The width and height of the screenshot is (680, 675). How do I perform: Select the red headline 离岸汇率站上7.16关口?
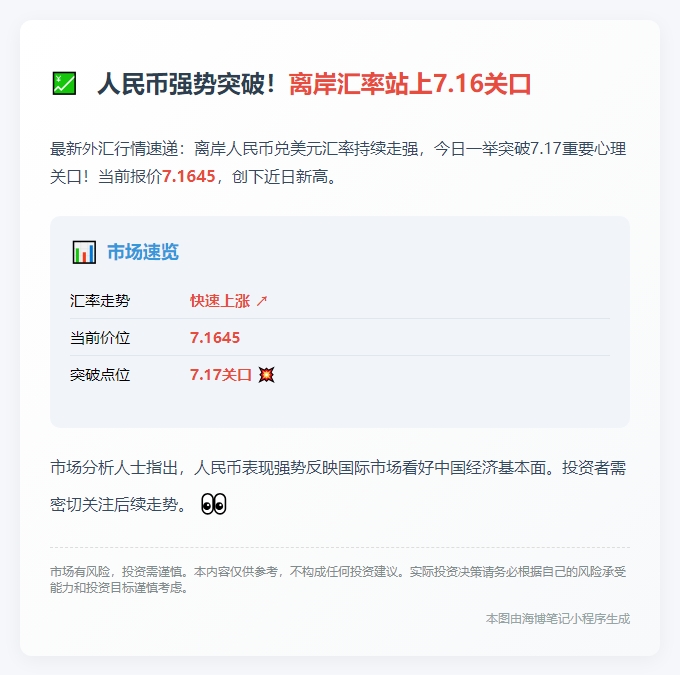click(410, 84)
